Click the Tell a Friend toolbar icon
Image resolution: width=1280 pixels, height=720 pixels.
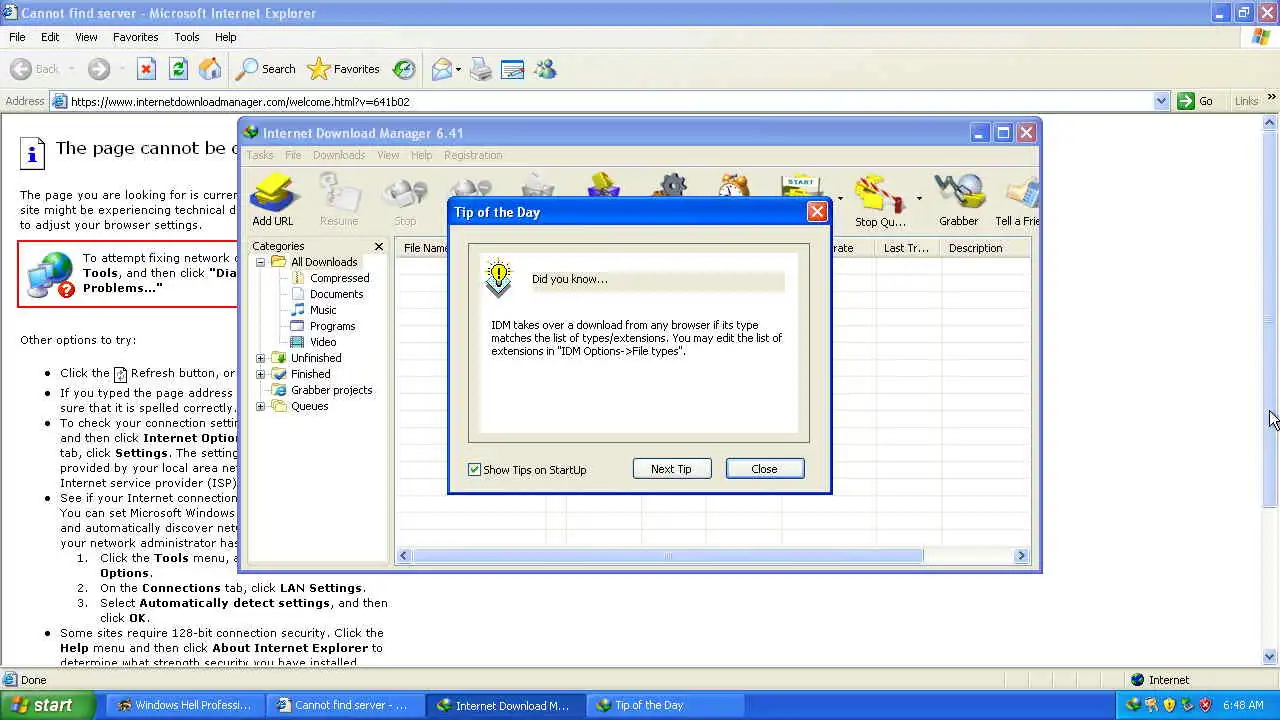pyautogui.click(x=1018, y=200)
